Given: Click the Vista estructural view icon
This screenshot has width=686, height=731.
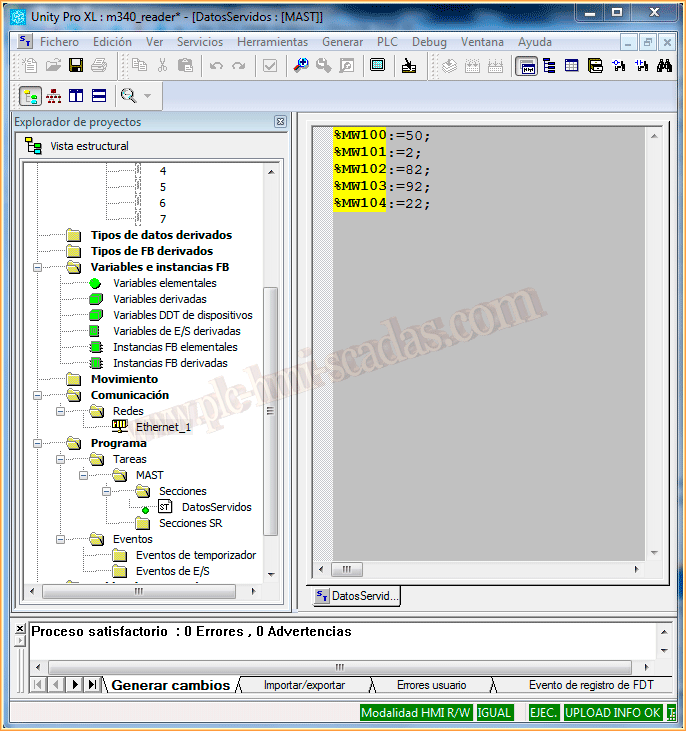Looking at the screenshot, I should [32, 146].
